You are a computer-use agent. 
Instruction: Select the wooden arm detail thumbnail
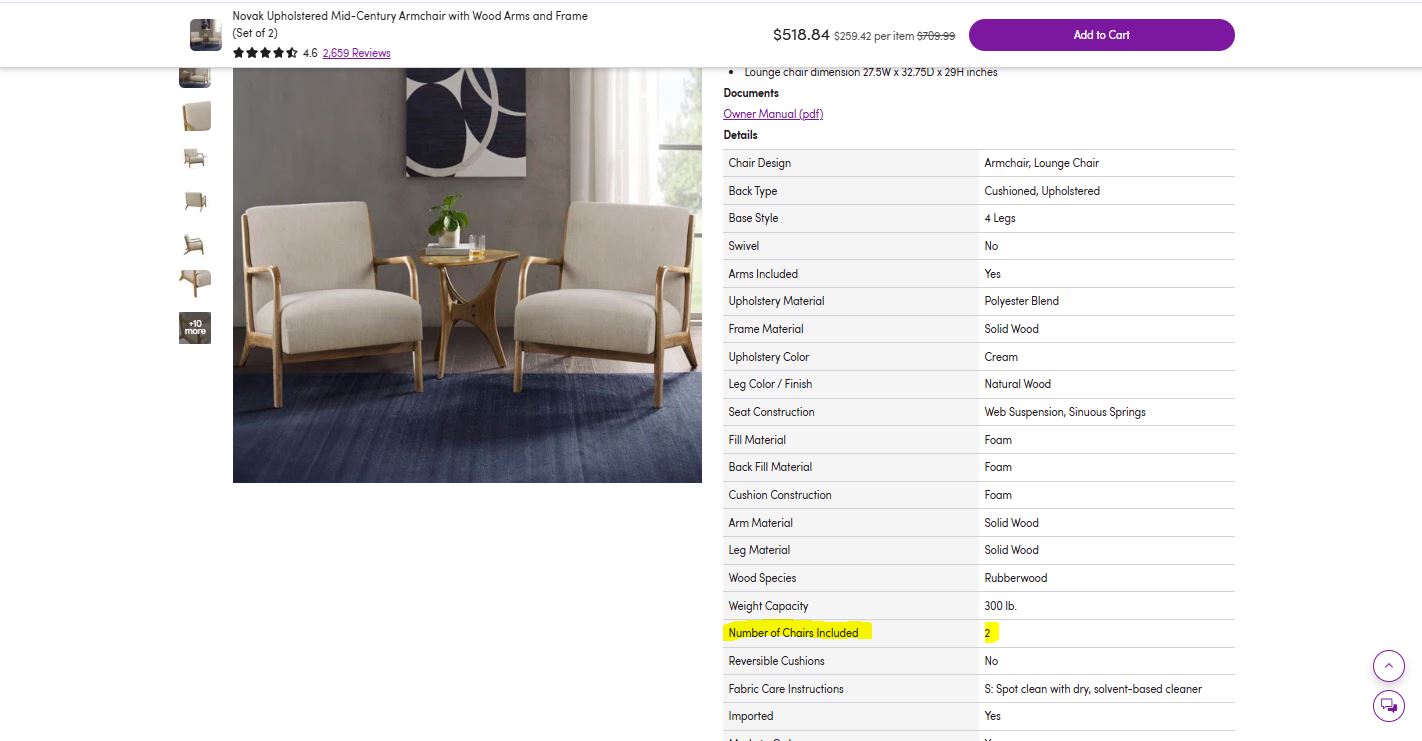(x=195, y=285)
